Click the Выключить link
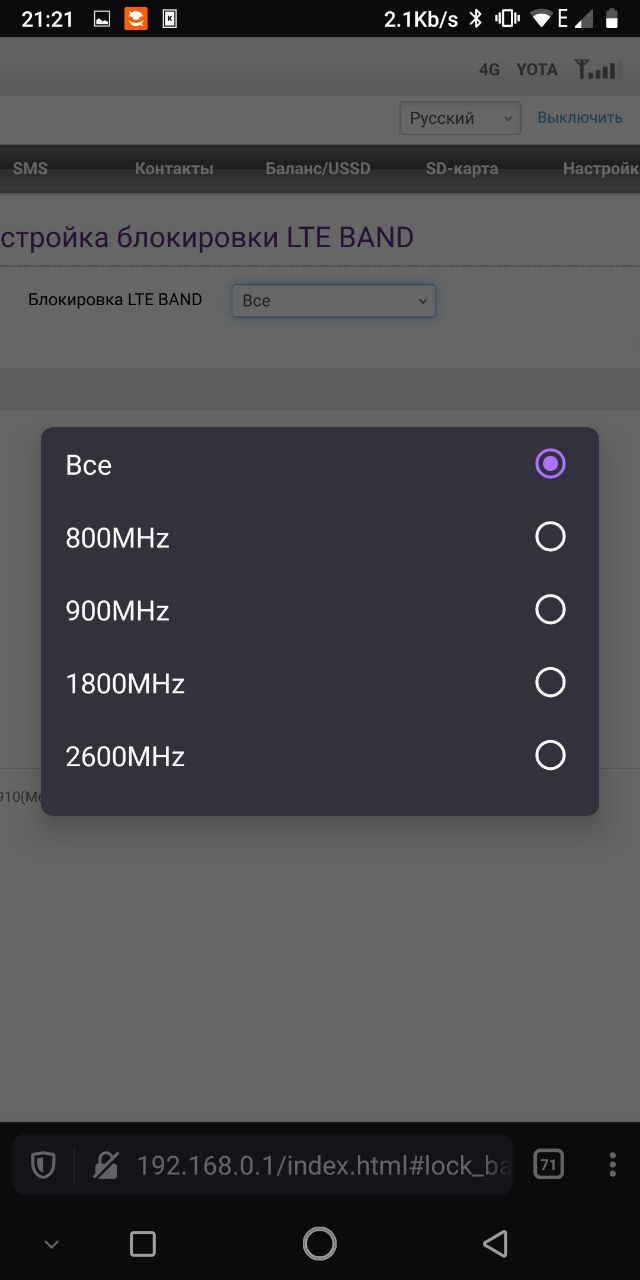This screenshot has height=1280, width=640. pyautogui.click(x=580, y=117)
